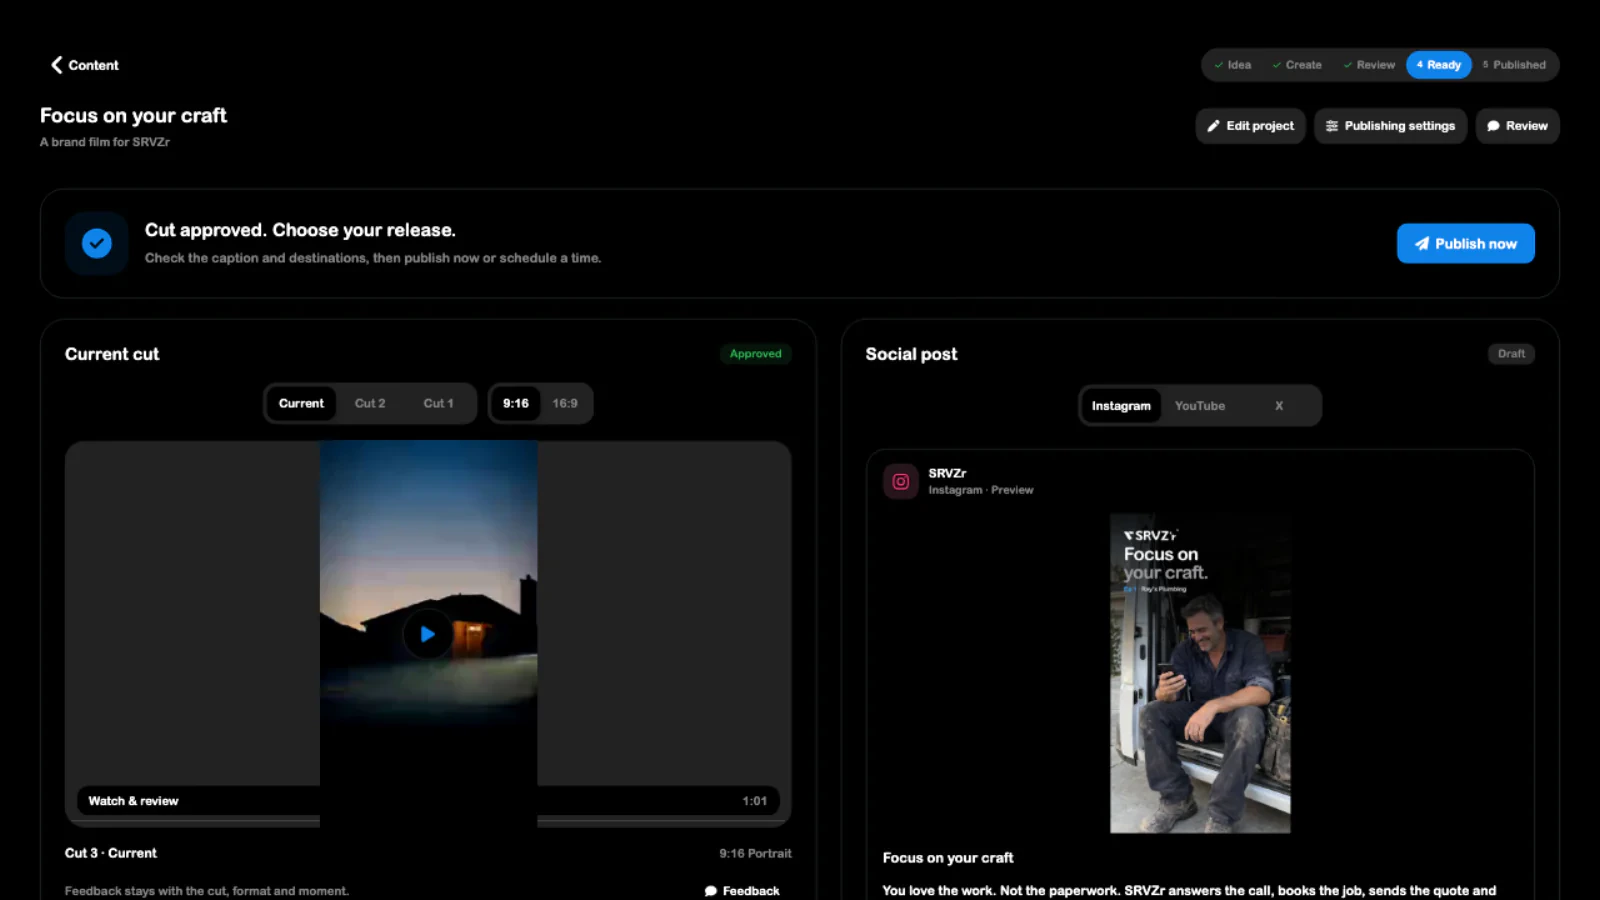Select the Published step in progress tracker
The height and width of the screenshot is (900, 1600).
click(1514, 65)
